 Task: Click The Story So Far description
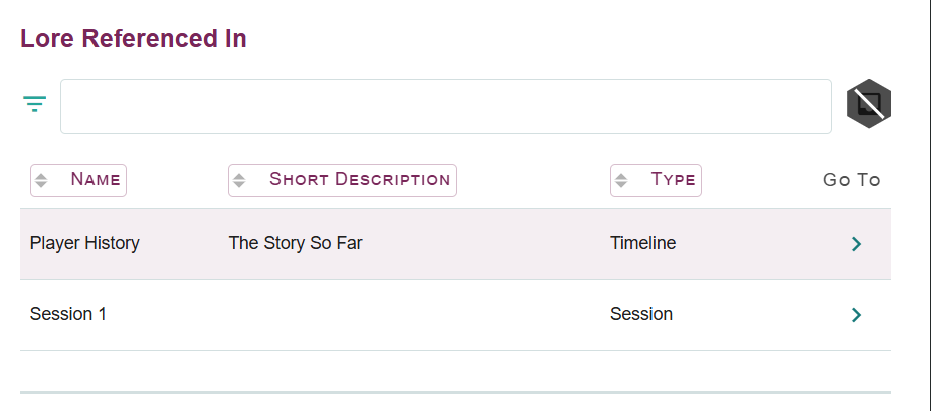[x=295, y=243]
